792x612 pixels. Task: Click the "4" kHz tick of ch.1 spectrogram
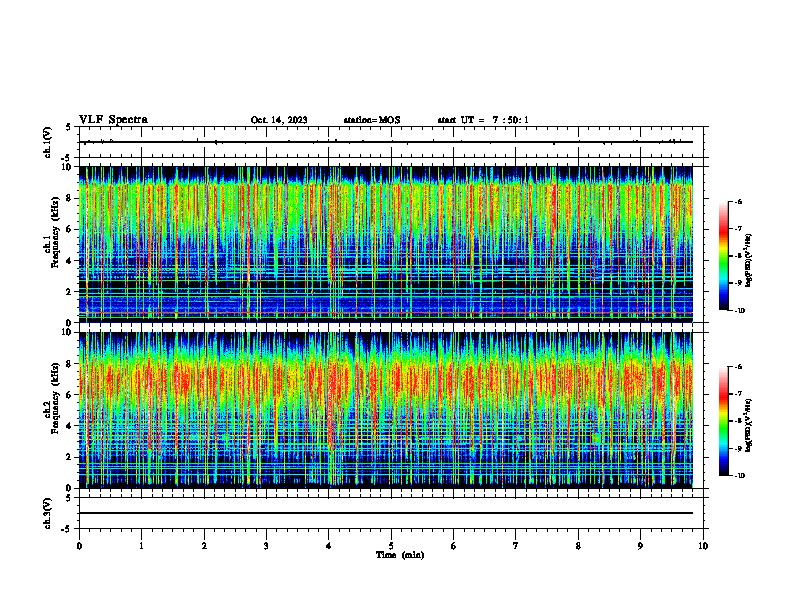click(x=70, y=261)
